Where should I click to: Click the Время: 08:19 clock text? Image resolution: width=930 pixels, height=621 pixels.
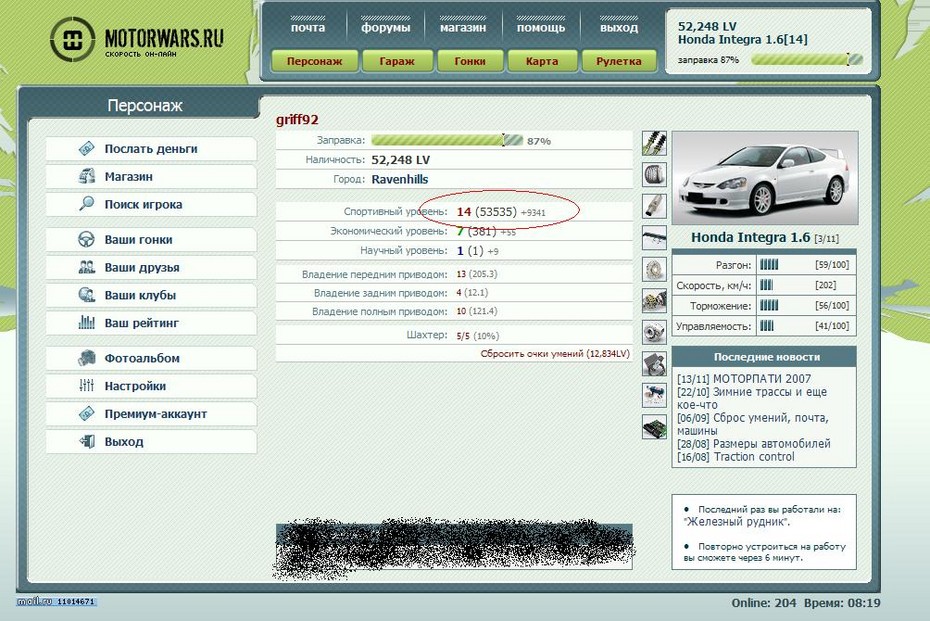pos(842,603)
